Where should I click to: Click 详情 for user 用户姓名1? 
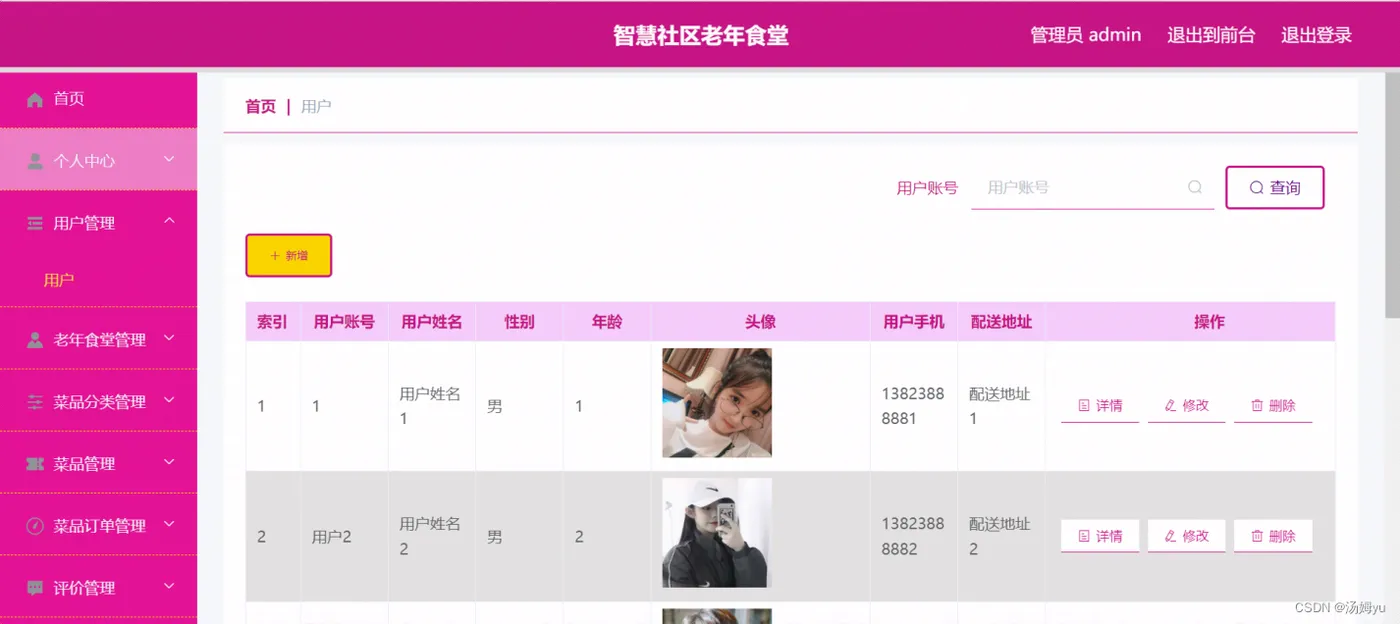pos(1100,405)
